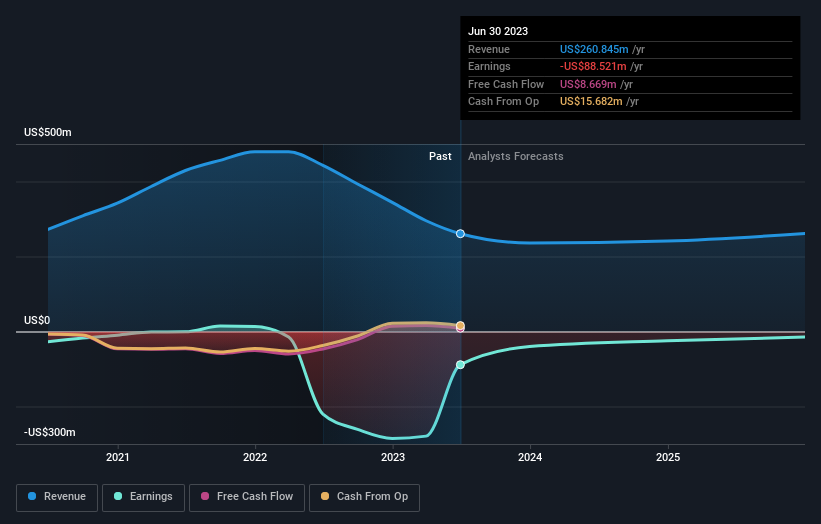821x524 pixels.
Task: Click the -US$88.521m earnings value
Action: pos(593,66)
